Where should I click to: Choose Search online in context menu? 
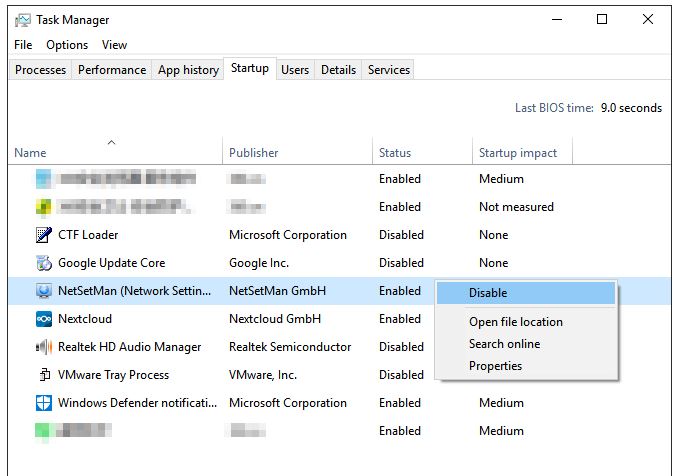pyautogui.click(x=504, y=344)
